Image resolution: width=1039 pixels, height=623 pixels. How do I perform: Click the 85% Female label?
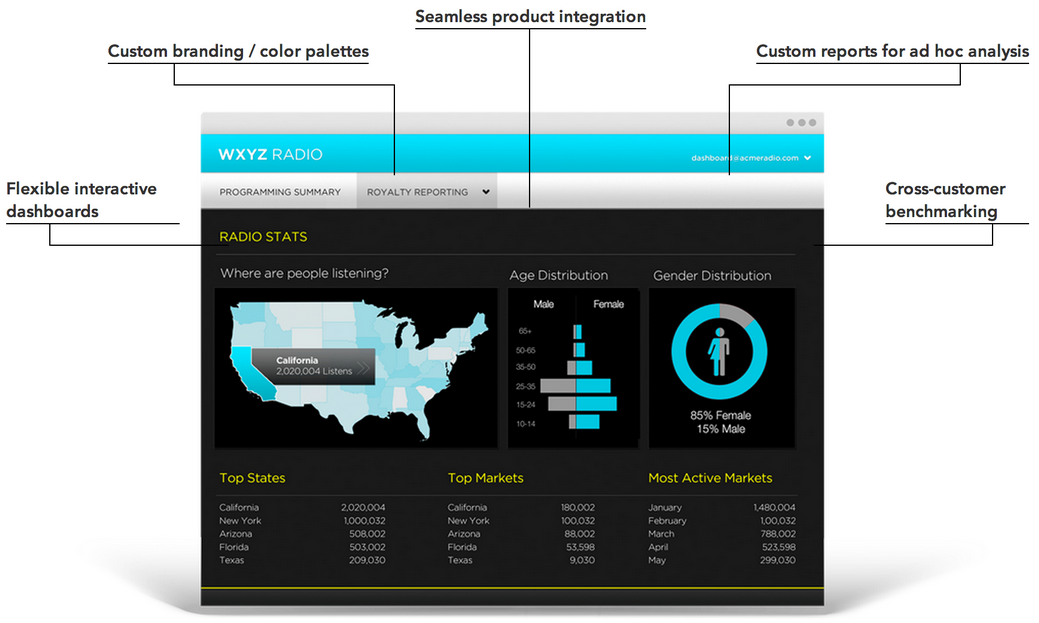coord(720,416)
